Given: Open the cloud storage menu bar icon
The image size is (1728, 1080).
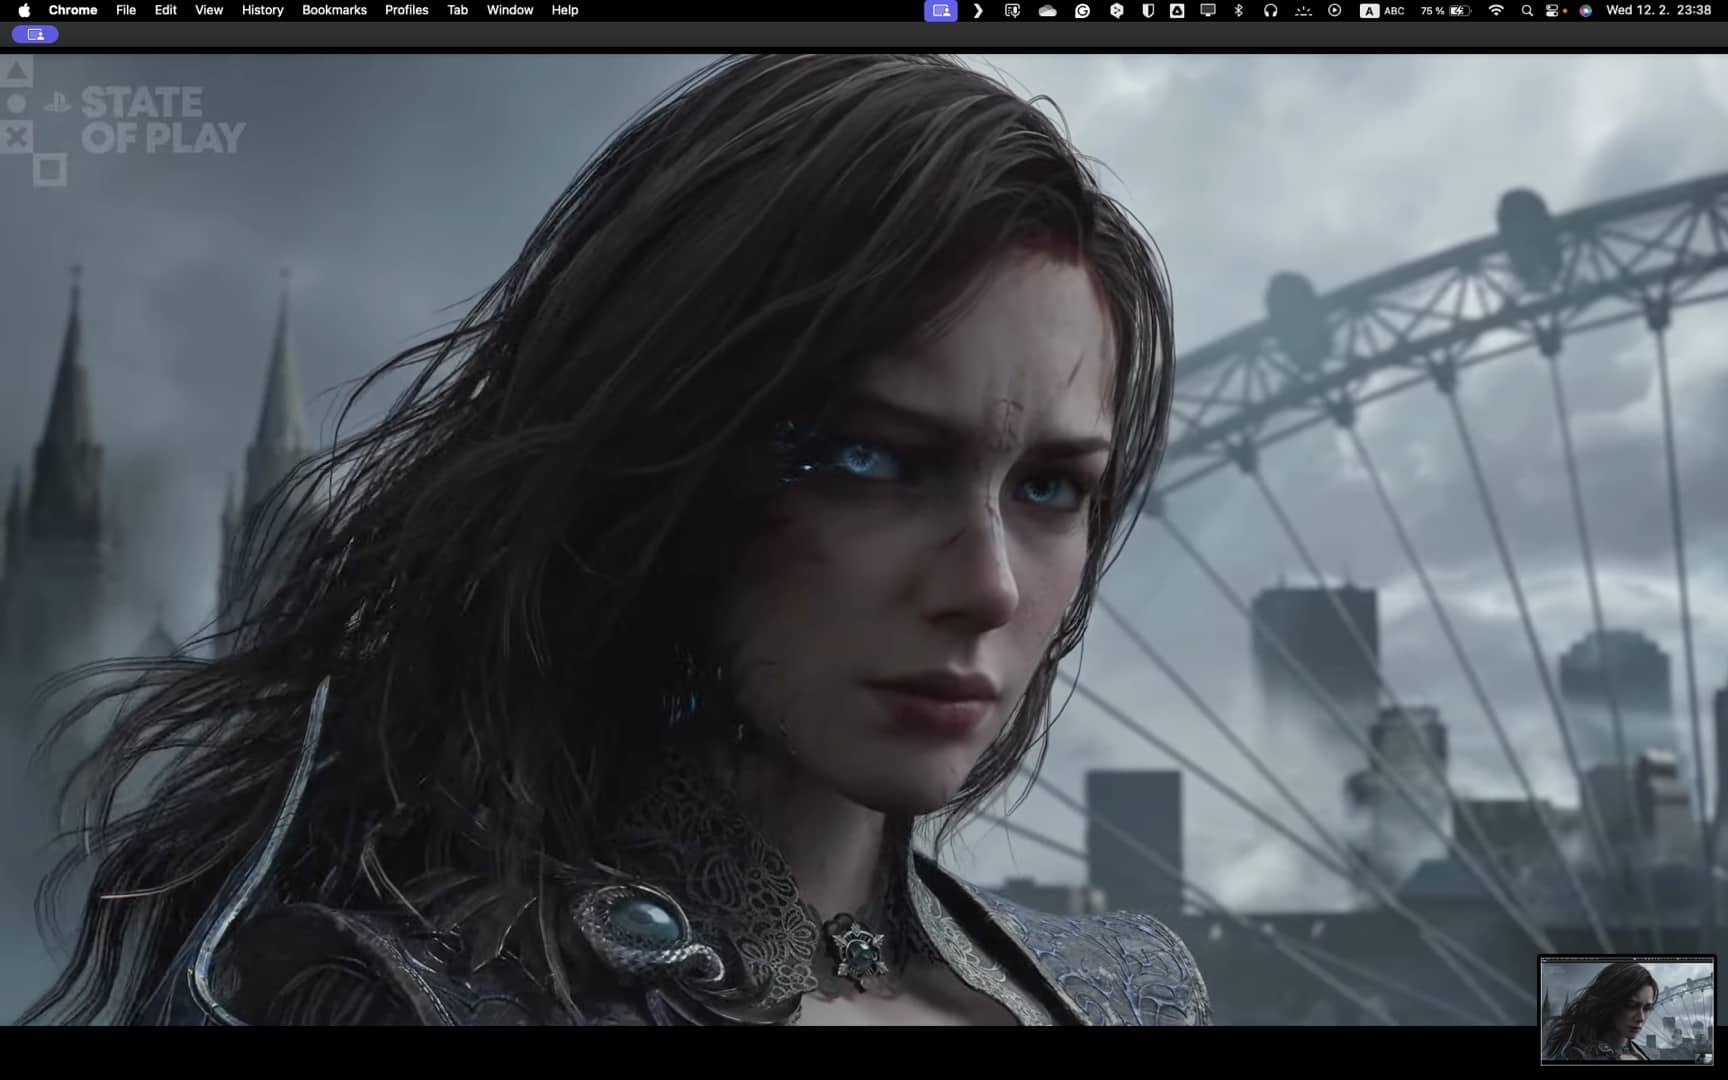Looking at the screenshot, I should click(x=1047, y=10).
